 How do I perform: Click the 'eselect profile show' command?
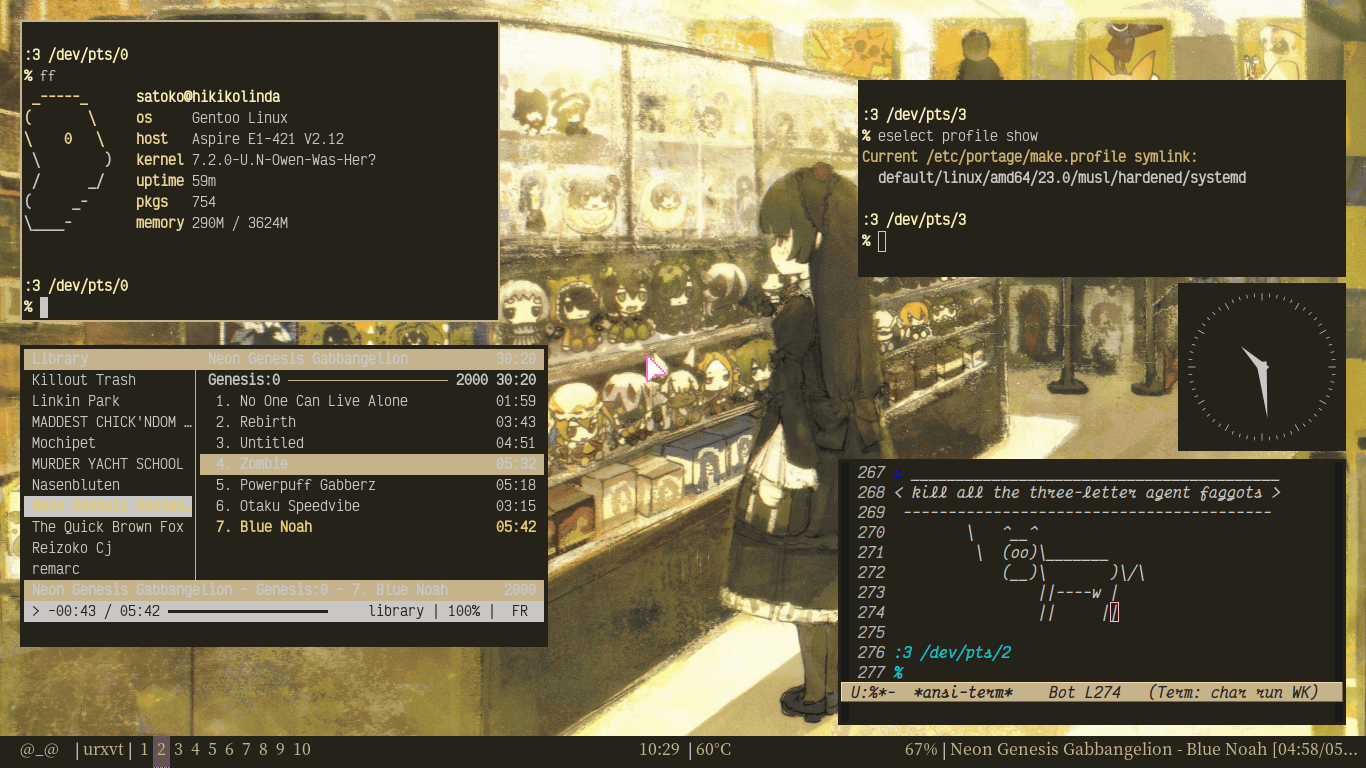(958, 136)
